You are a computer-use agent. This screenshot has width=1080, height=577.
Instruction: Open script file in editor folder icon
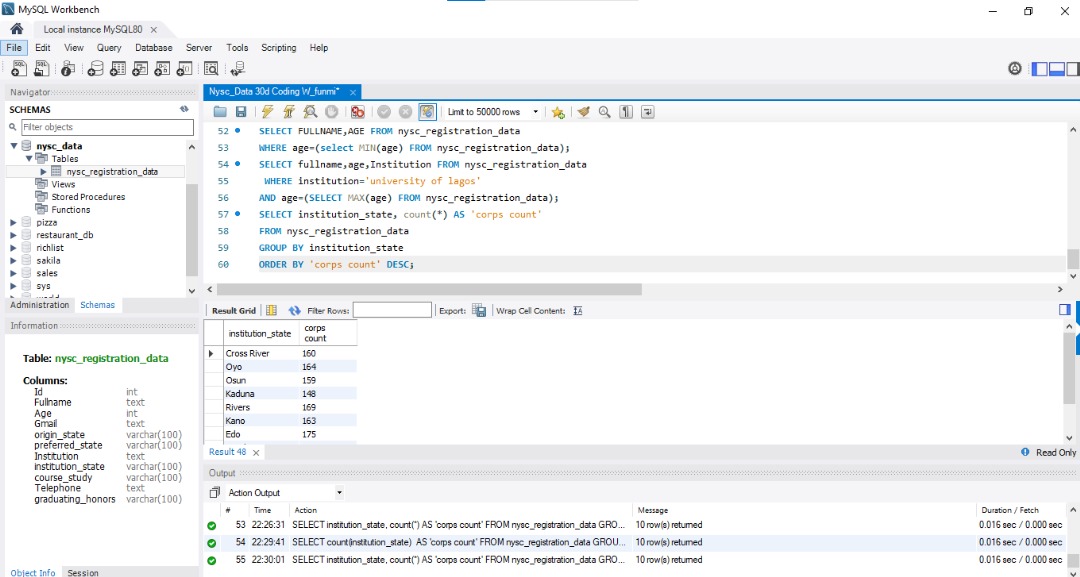(220, 112)
